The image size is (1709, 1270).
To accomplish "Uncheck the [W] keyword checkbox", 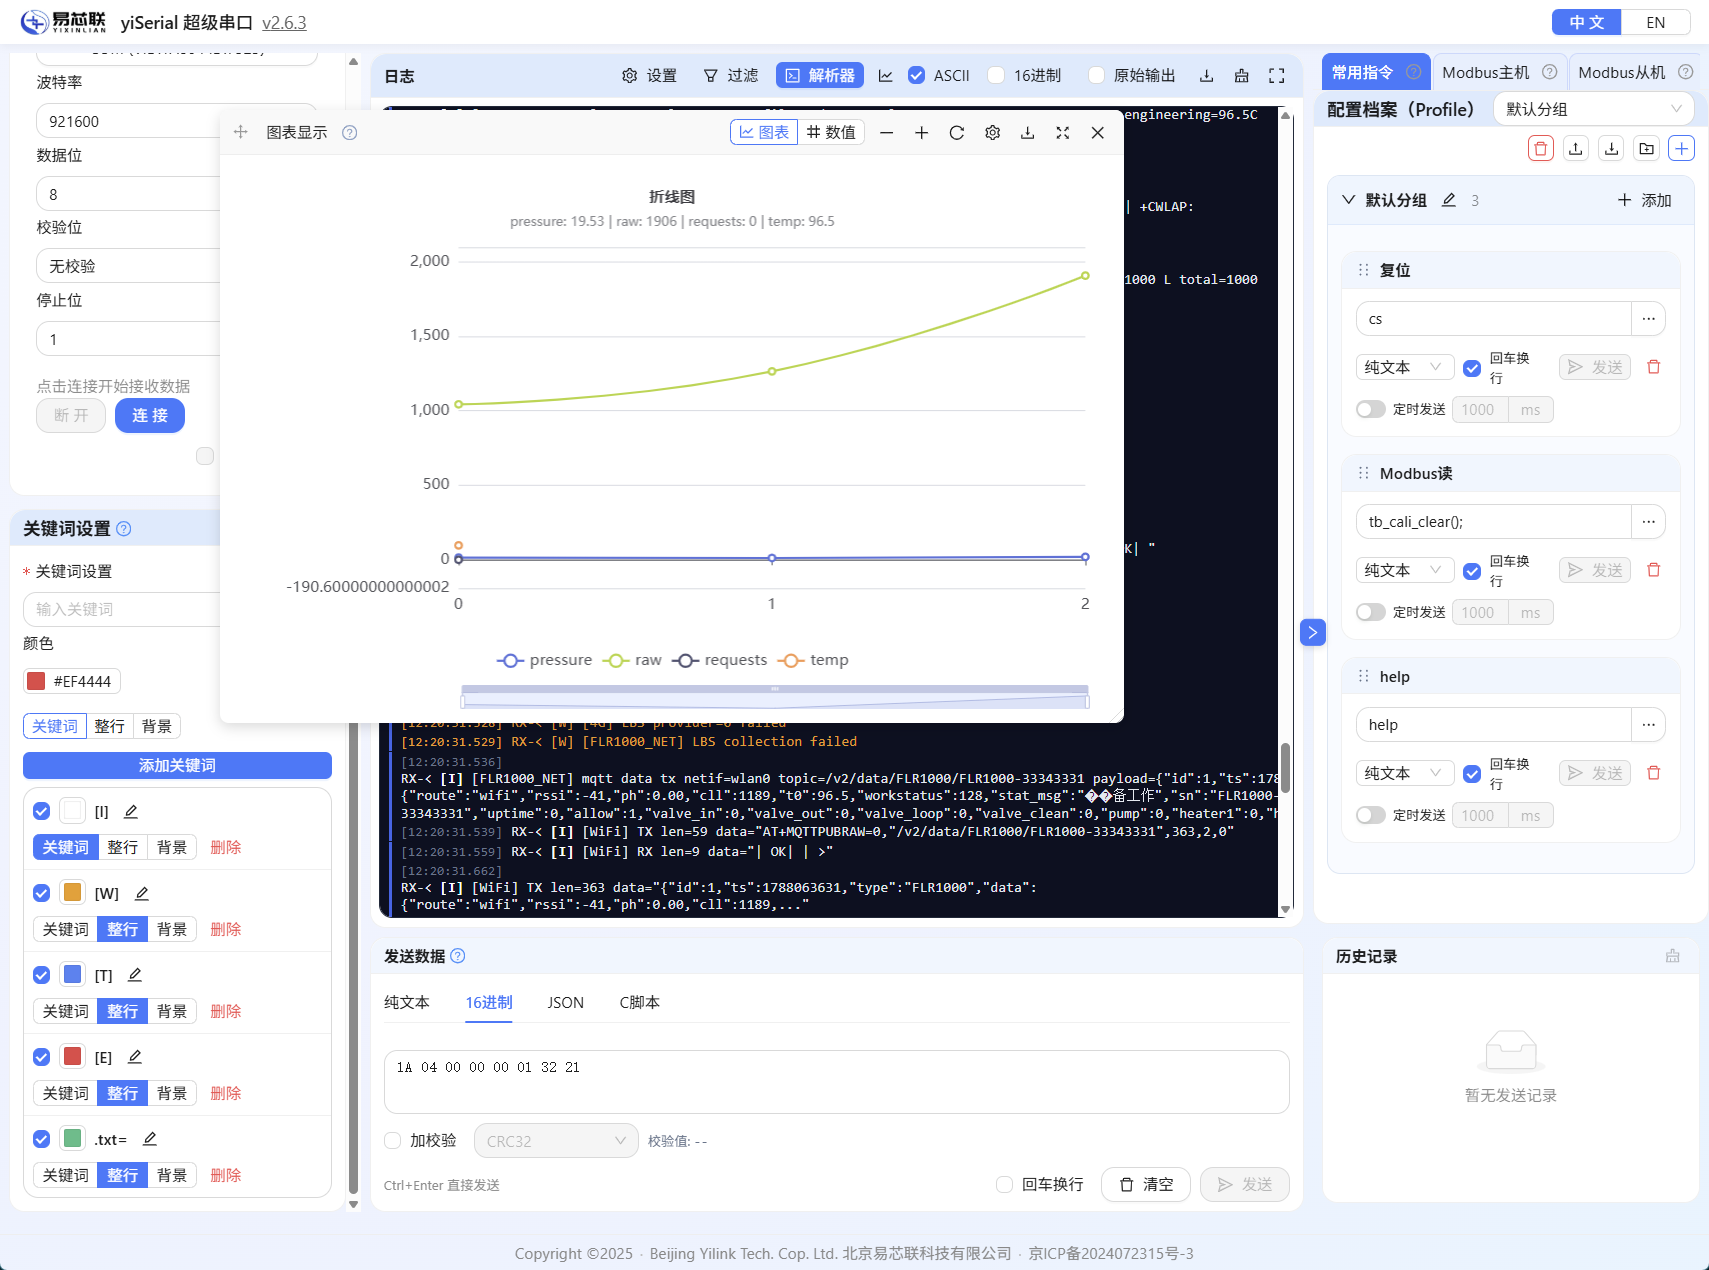I will click(x=41, y=893).
